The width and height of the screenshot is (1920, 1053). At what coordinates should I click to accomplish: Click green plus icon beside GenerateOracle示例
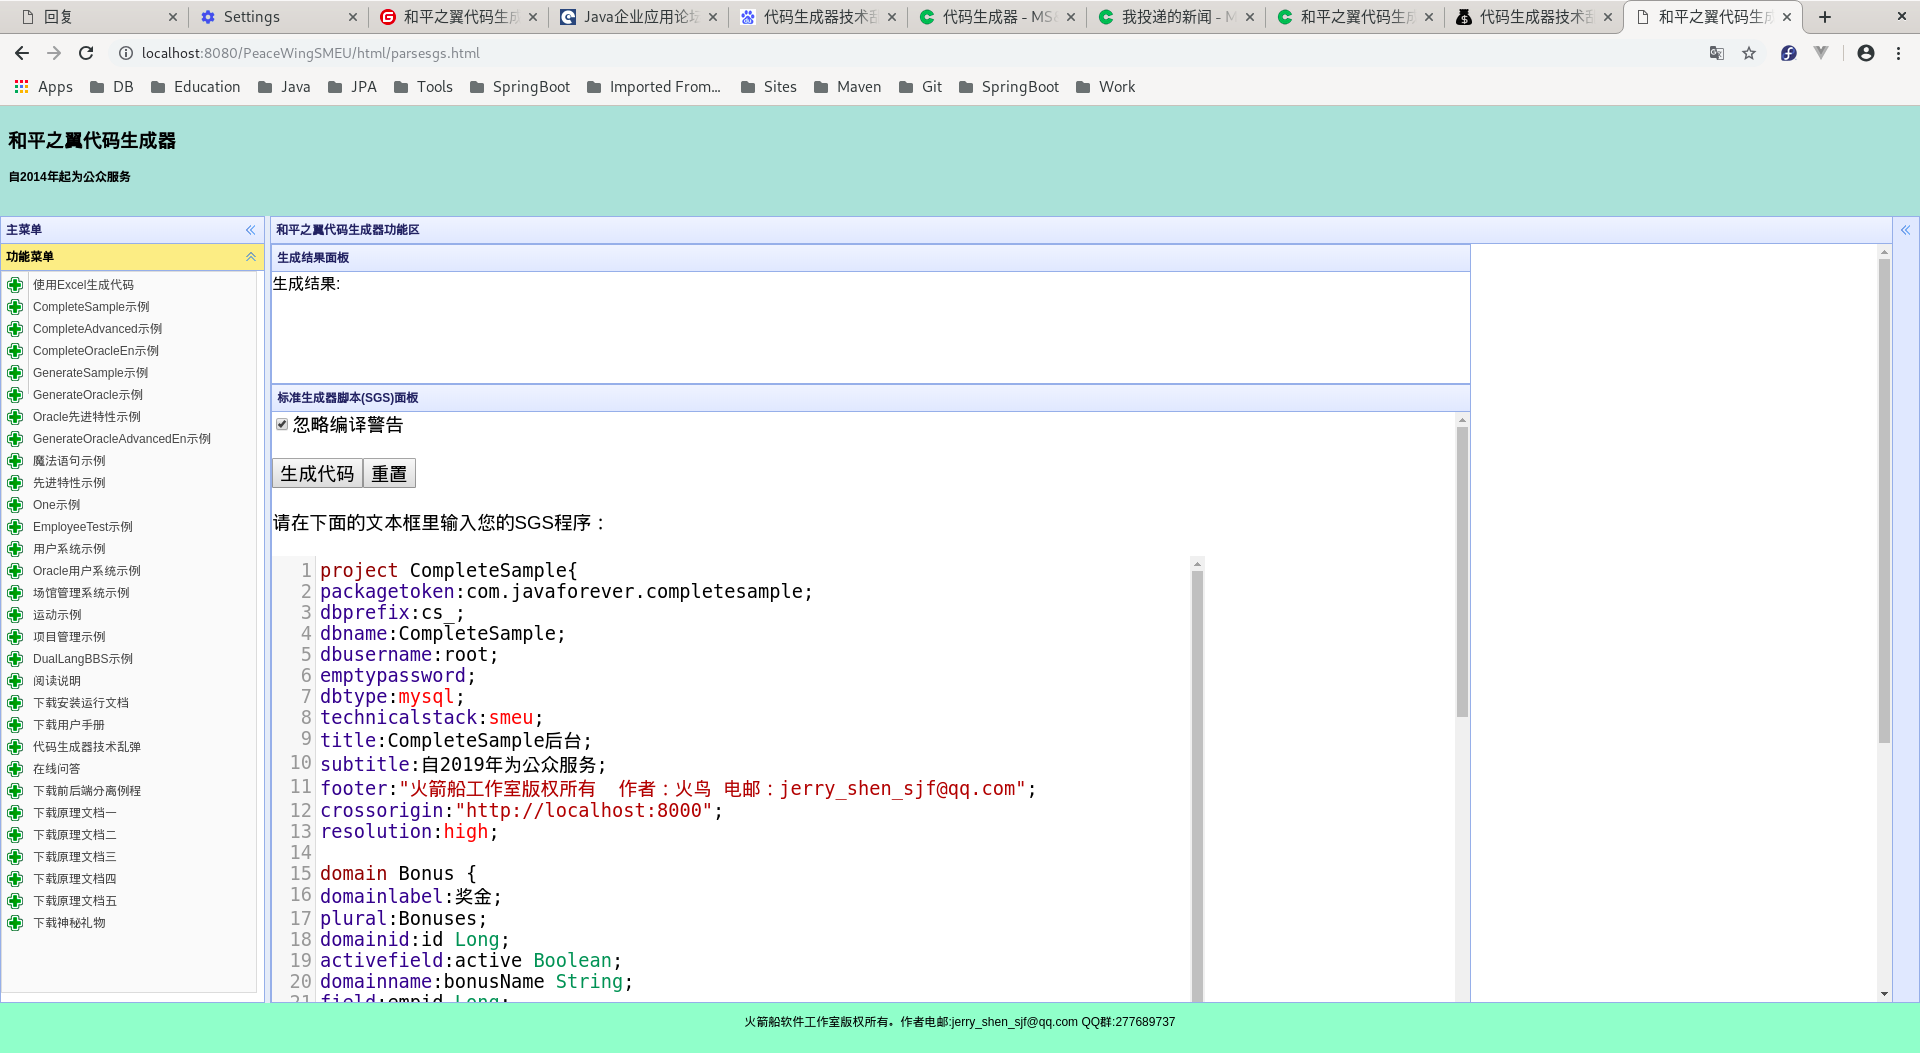click(15, 395)
